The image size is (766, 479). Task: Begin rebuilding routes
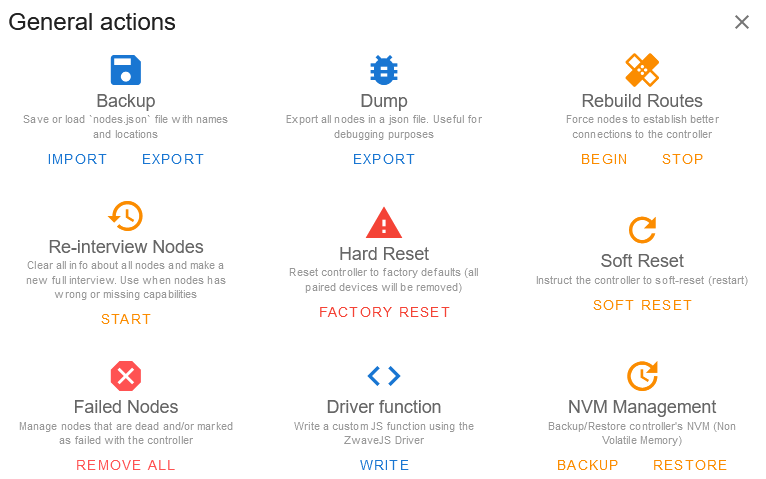(x=604, y=159)
